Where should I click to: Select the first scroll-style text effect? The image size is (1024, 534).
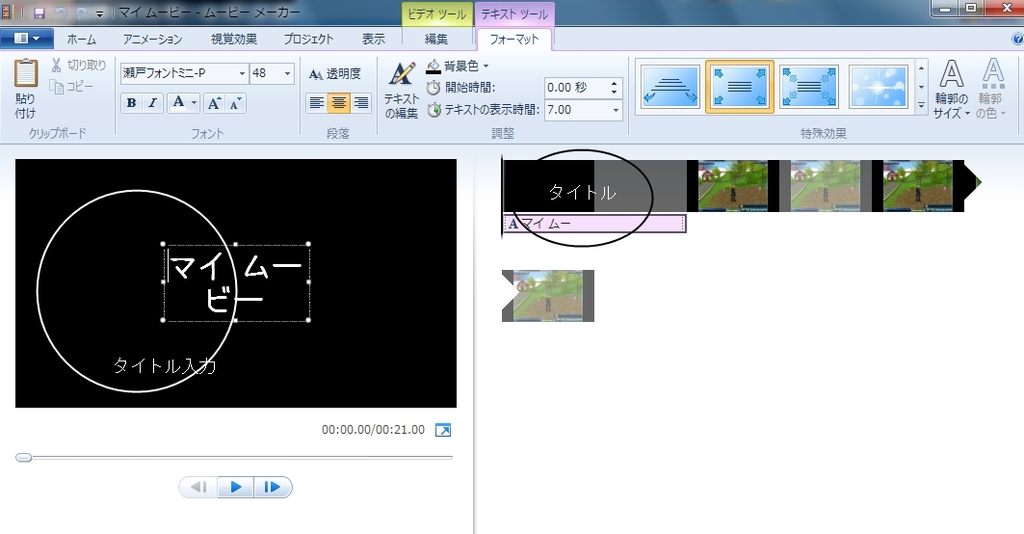(667, 87)
